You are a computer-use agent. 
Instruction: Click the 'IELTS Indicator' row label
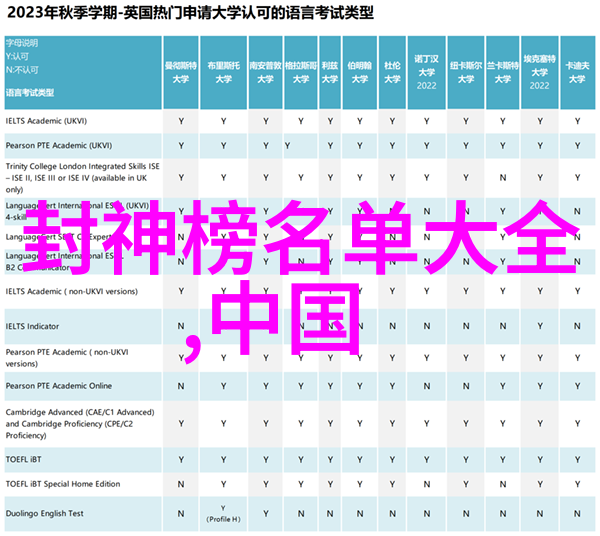32,327
